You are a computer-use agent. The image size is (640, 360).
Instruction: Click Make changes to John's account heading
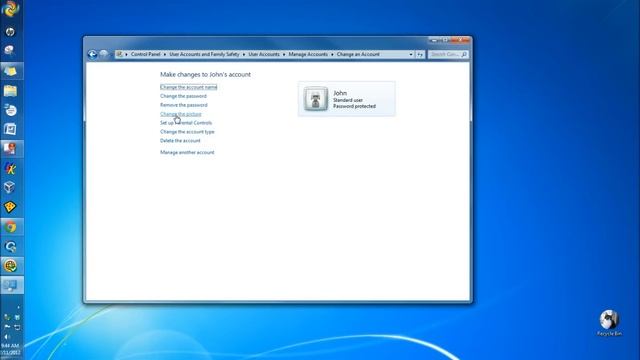pos(205,75)
